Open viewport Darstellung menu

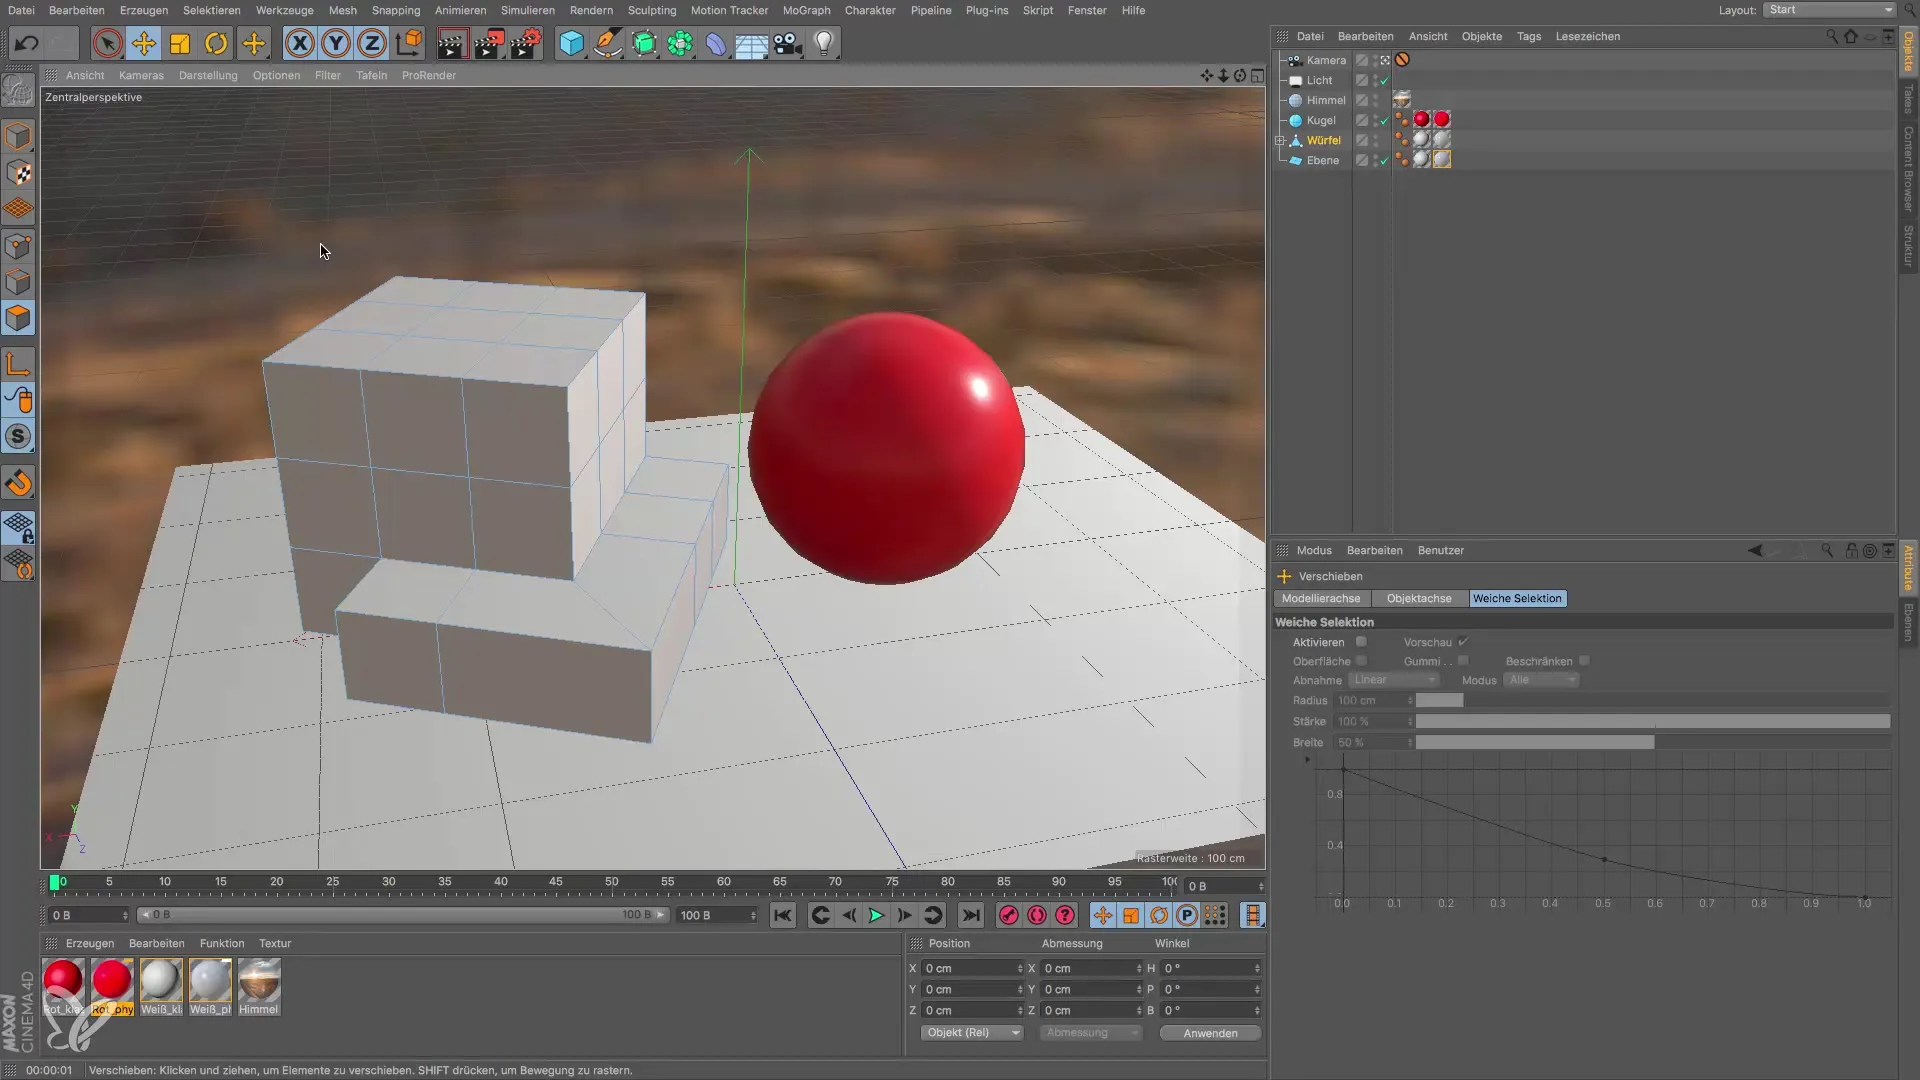click(208, 75)
